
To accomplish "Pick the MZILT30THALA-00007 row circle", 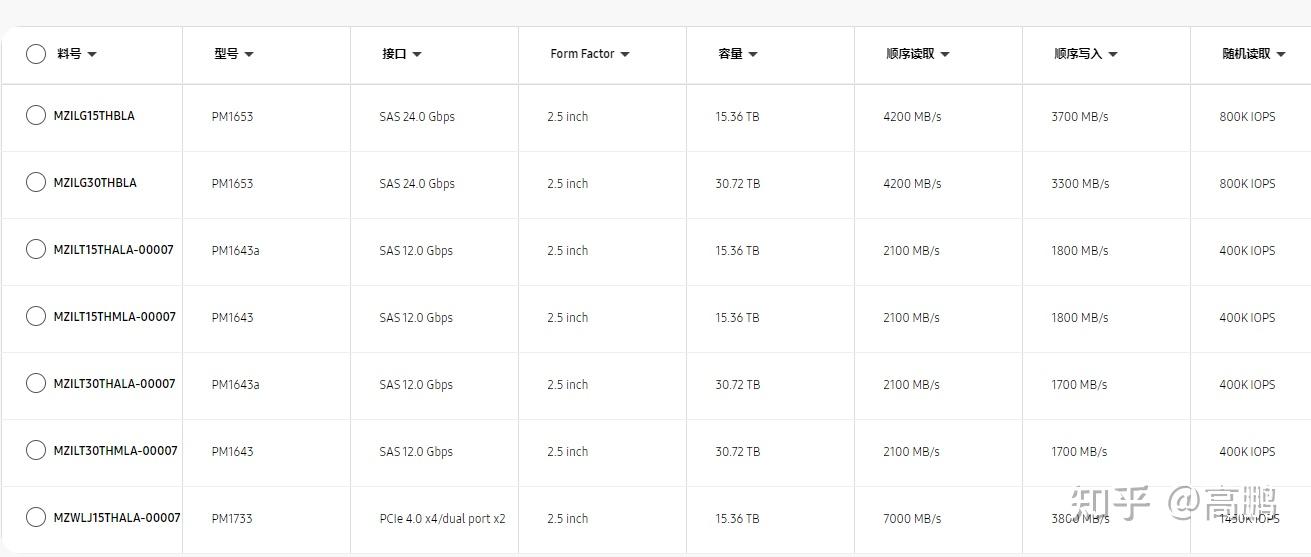I will click(36, 383).
